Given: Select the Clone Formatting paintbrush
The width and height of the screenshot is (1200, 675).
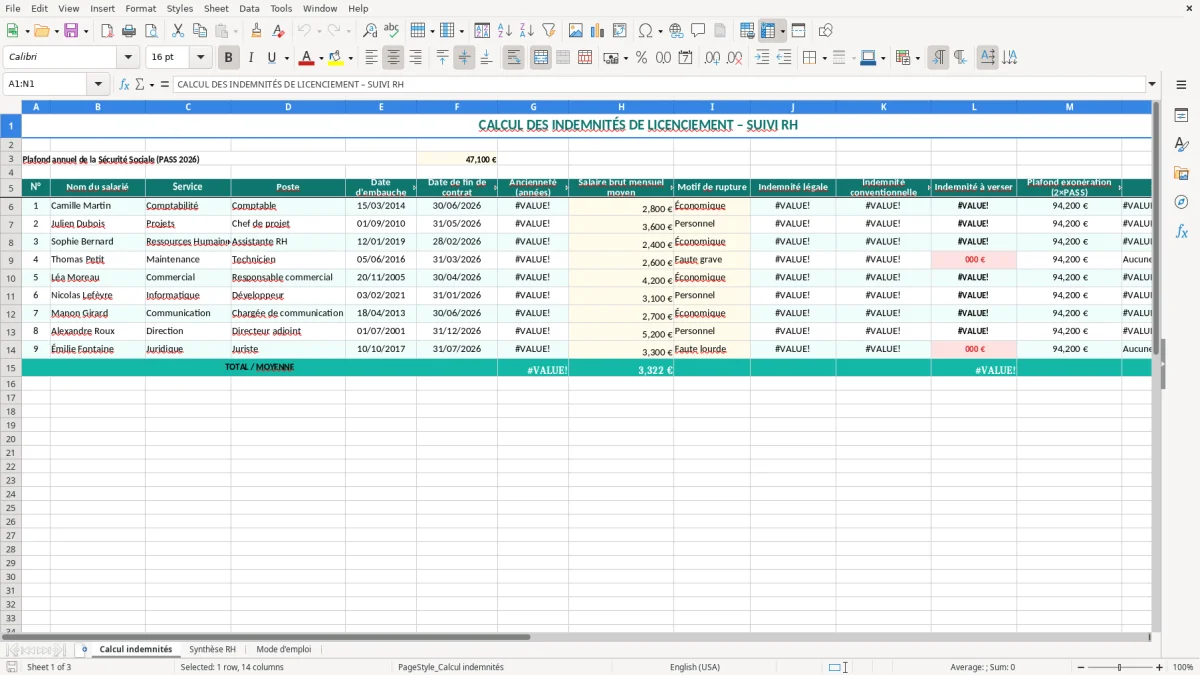Looking at the screenshot, I should pos(256,31).
